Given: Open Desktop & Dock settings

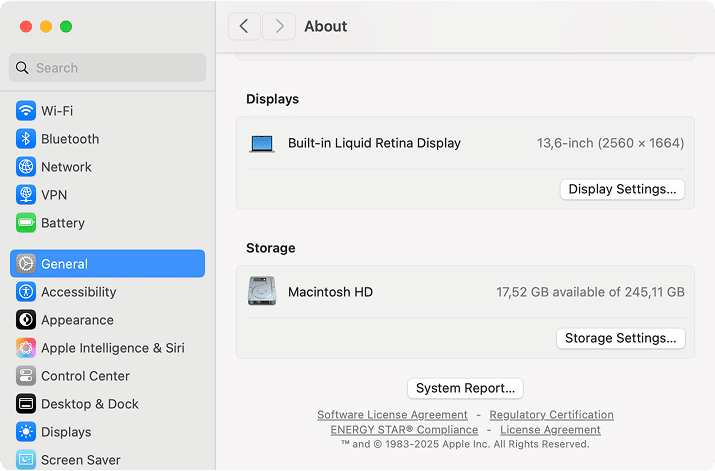Looking at the screenshot, I should click(26, 404).
